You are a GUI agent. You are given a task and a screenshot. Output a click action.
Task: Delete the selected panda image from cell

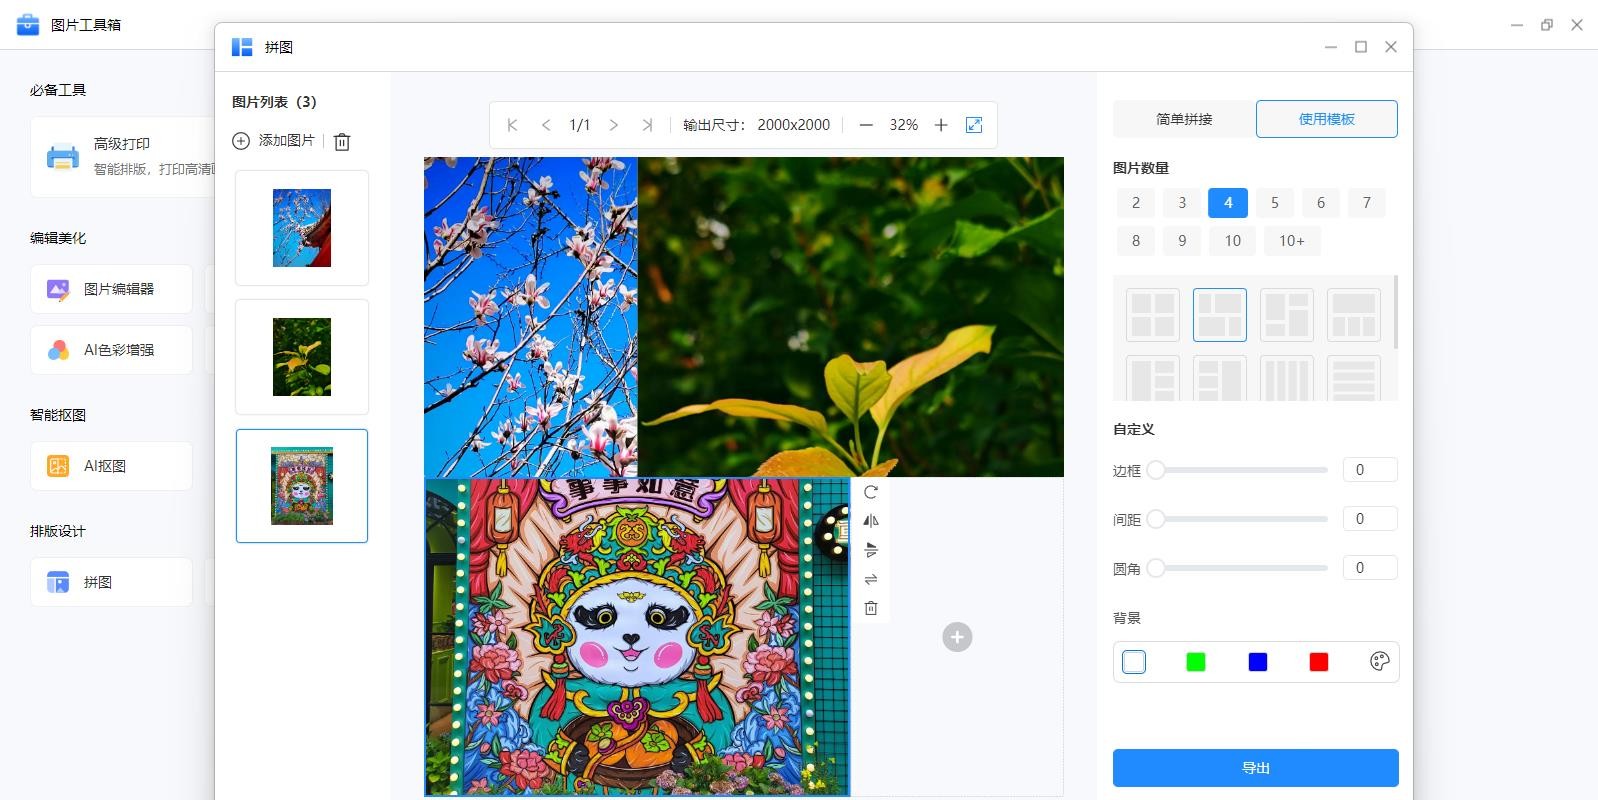[870, 608]
